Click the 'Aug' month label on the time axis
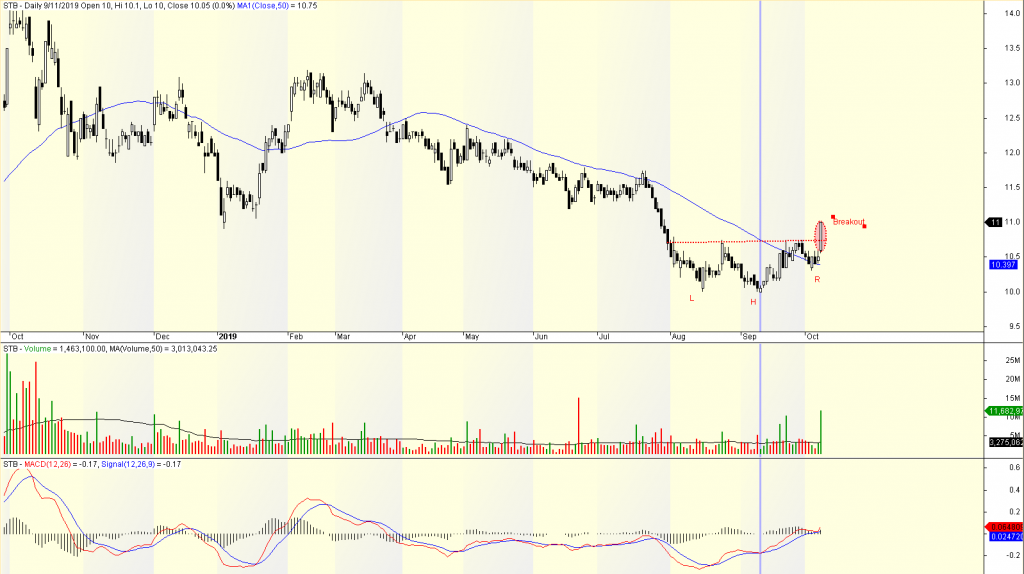Screen dimensions: 1024x574 [x=680, y=337]
